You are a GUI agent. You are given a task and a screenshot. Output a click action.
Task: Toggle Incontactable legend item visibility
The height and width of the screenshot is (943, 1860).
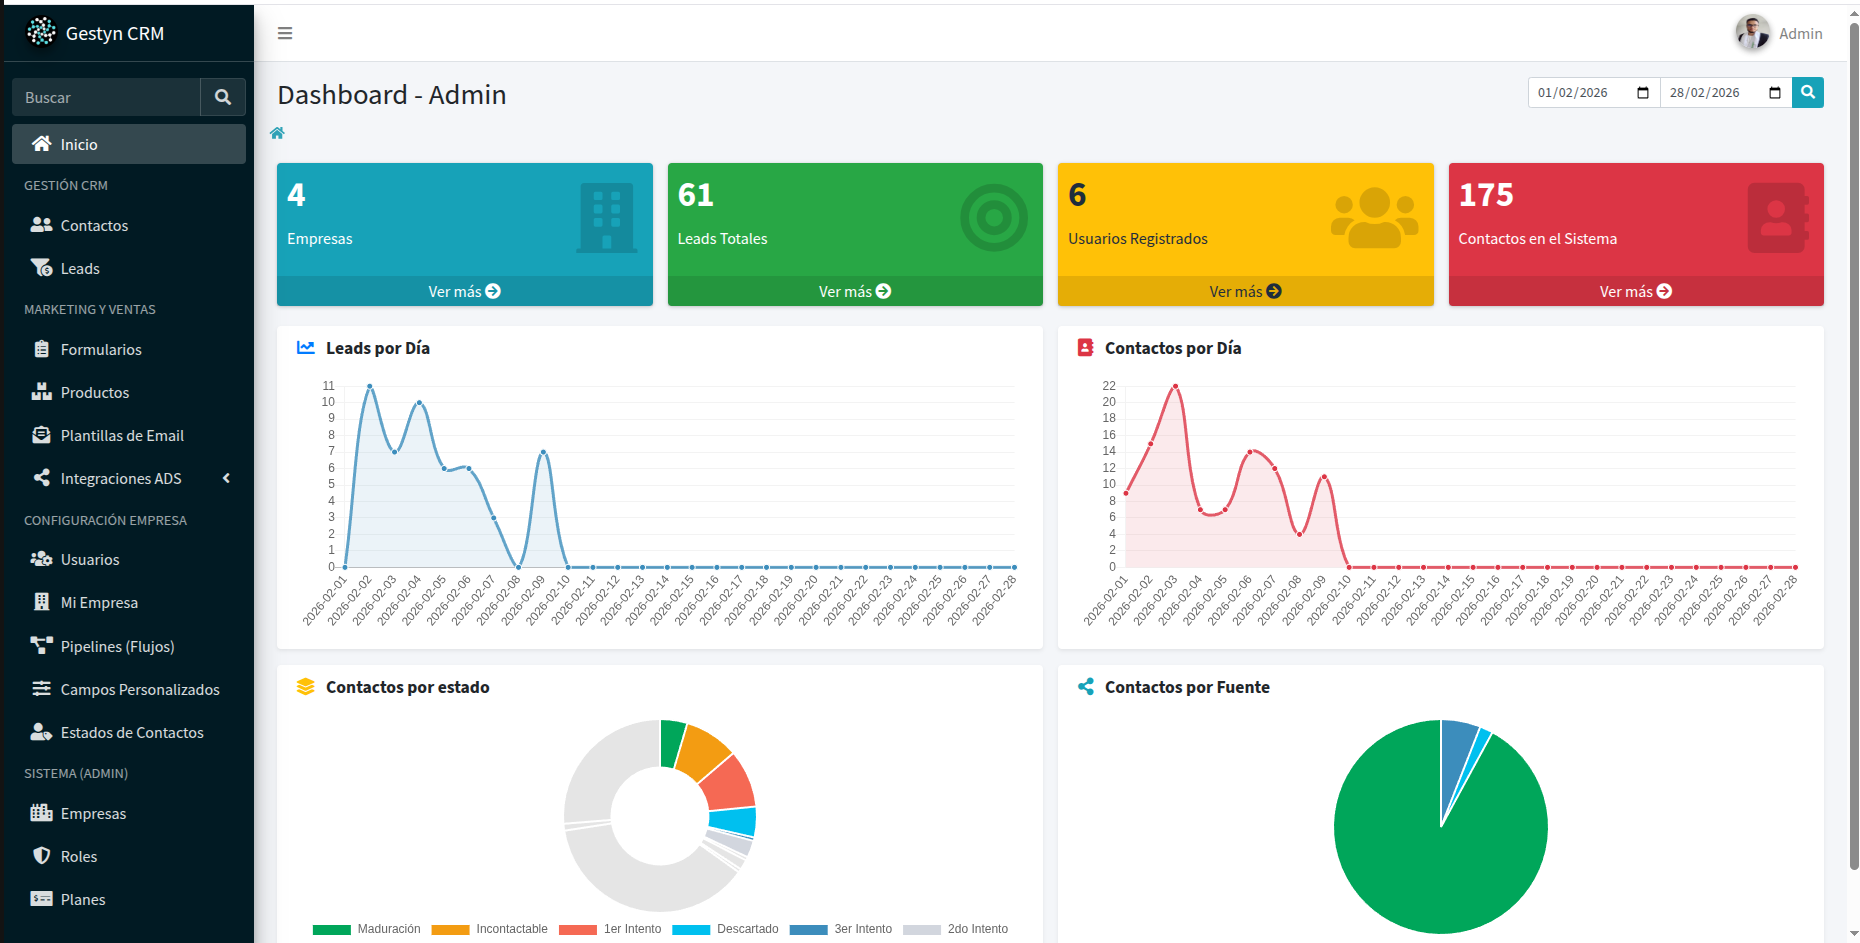(489, 929)
